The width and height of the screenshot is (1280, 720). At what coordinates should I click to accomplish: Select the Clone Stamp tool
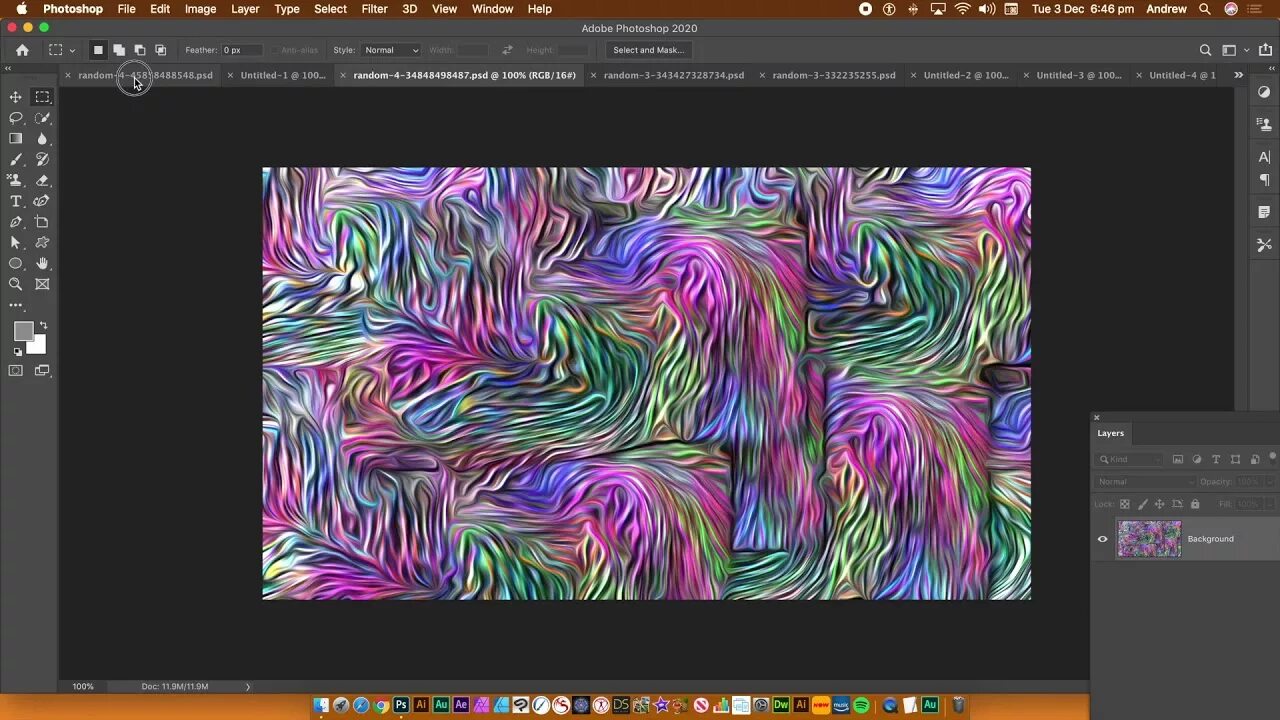pyautogui.click(x=15, y=179)
